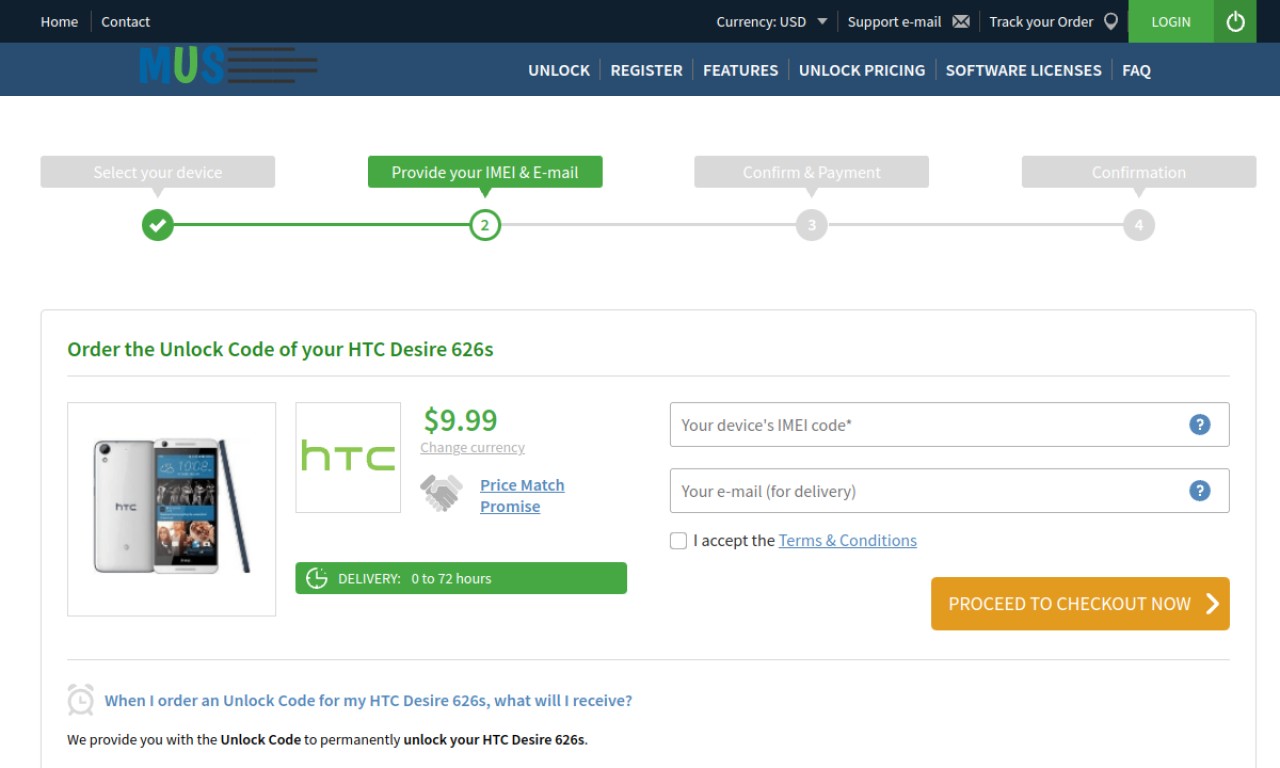Select the 'Confirm & Payment' step label

pyautogui.click(x=812, y=172)
